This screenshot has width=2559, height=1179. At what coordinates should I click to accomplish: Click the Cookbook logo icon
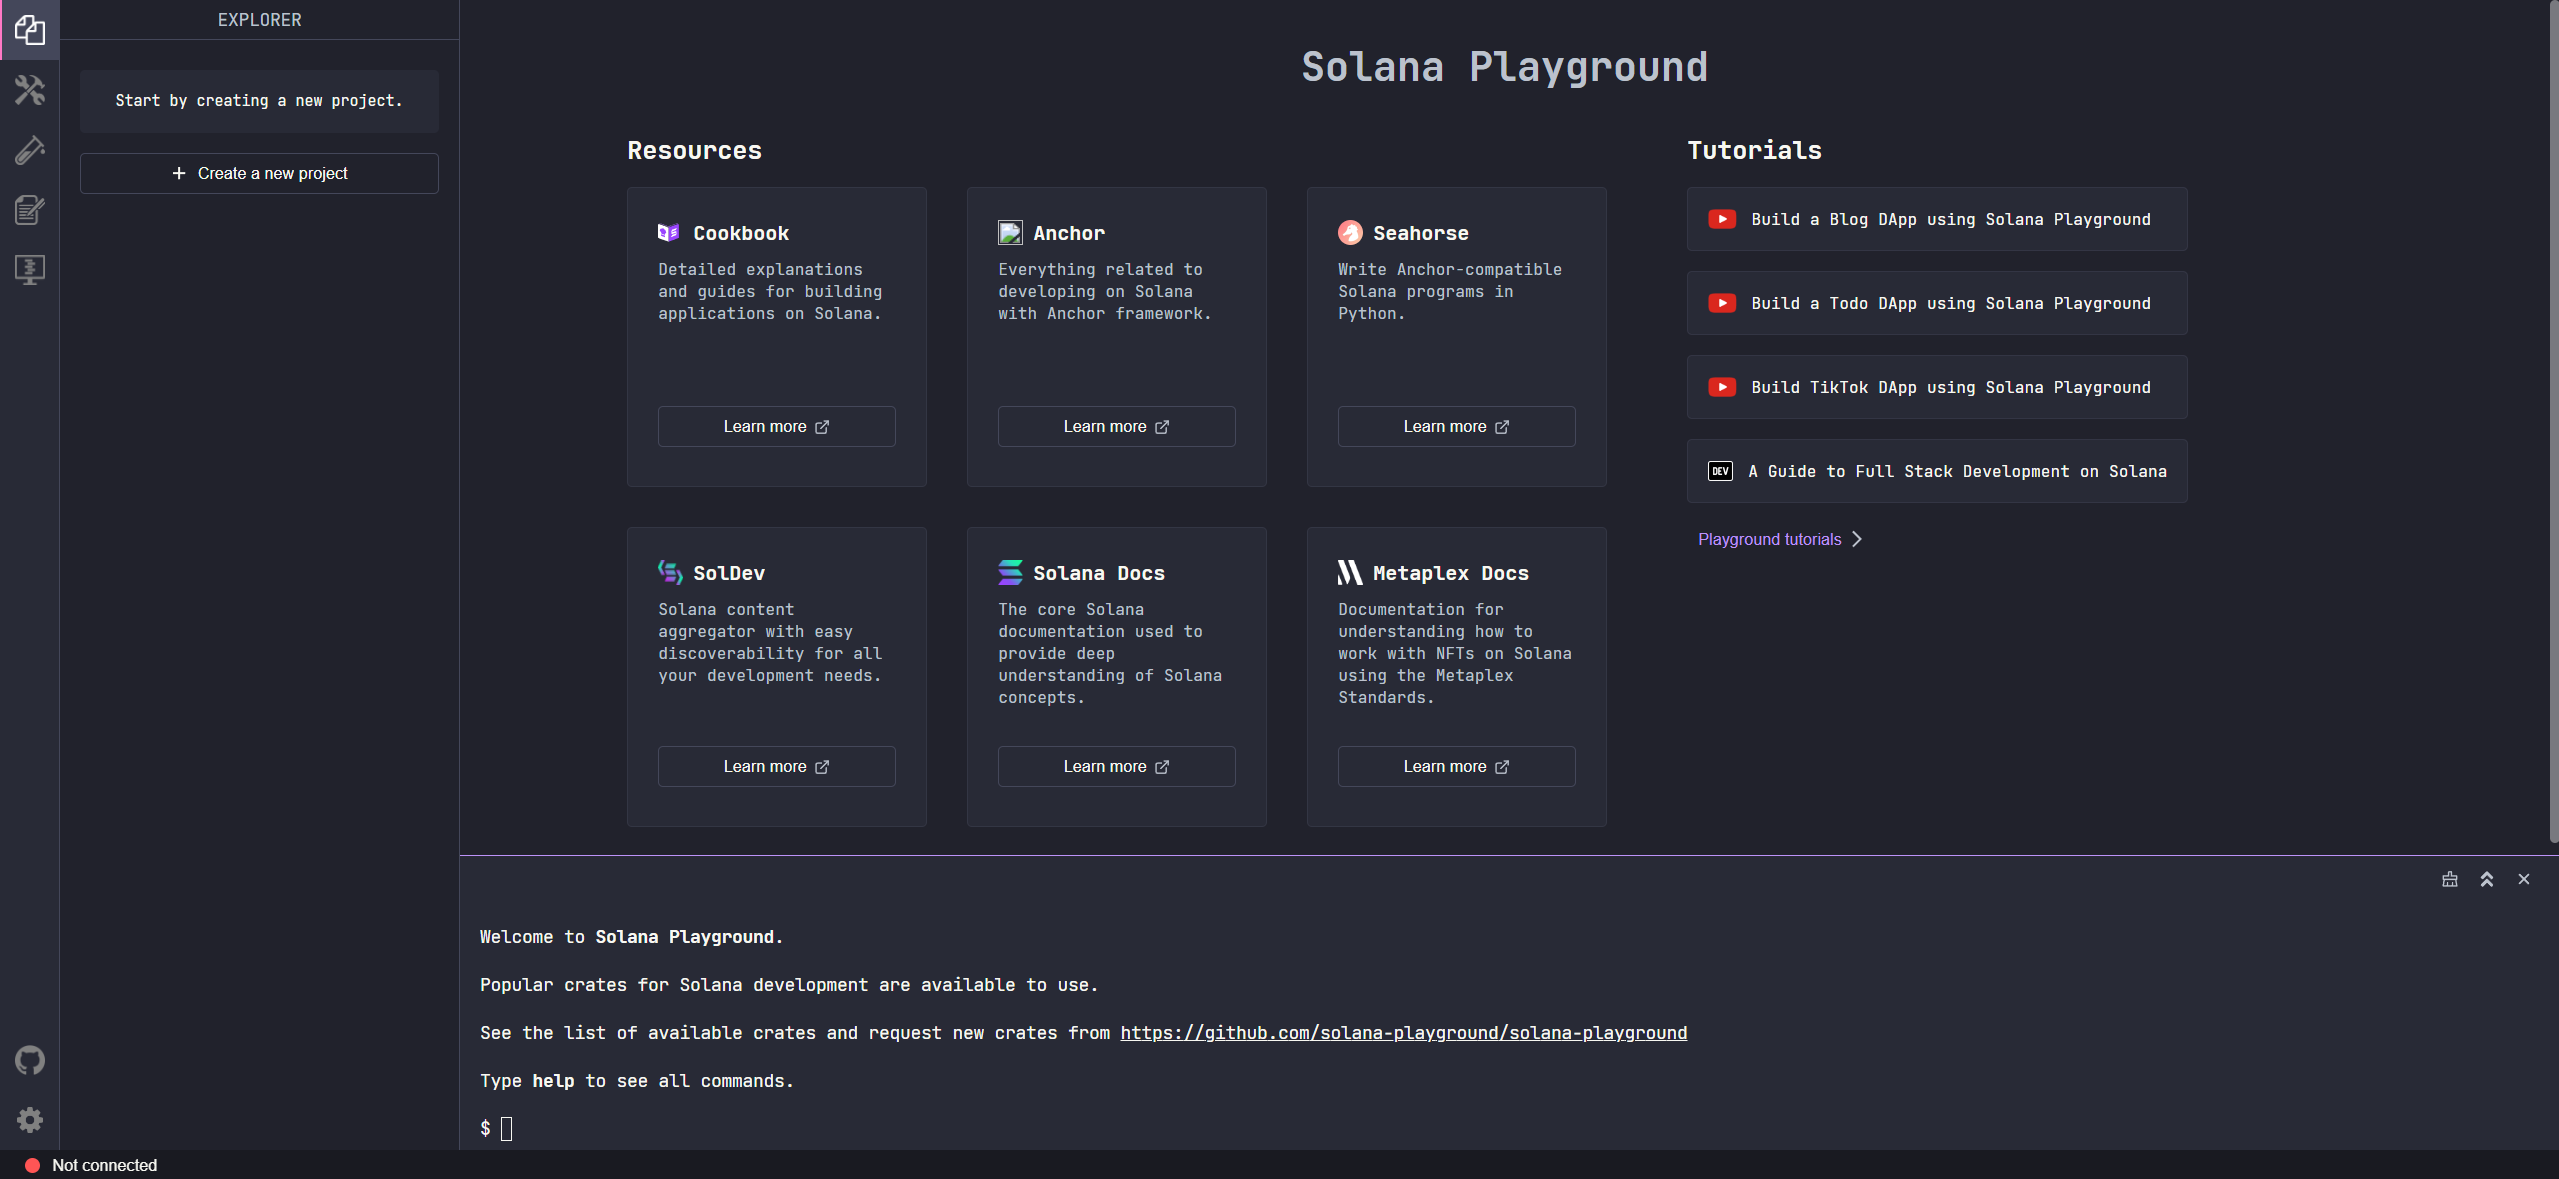[669, 233]
